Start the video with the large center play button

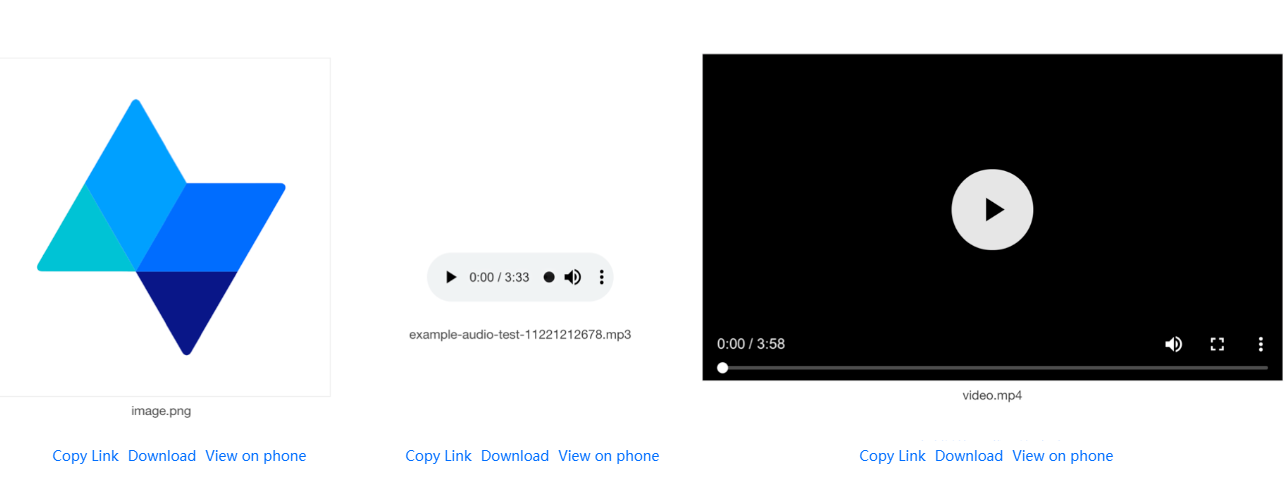coord(992,209)
